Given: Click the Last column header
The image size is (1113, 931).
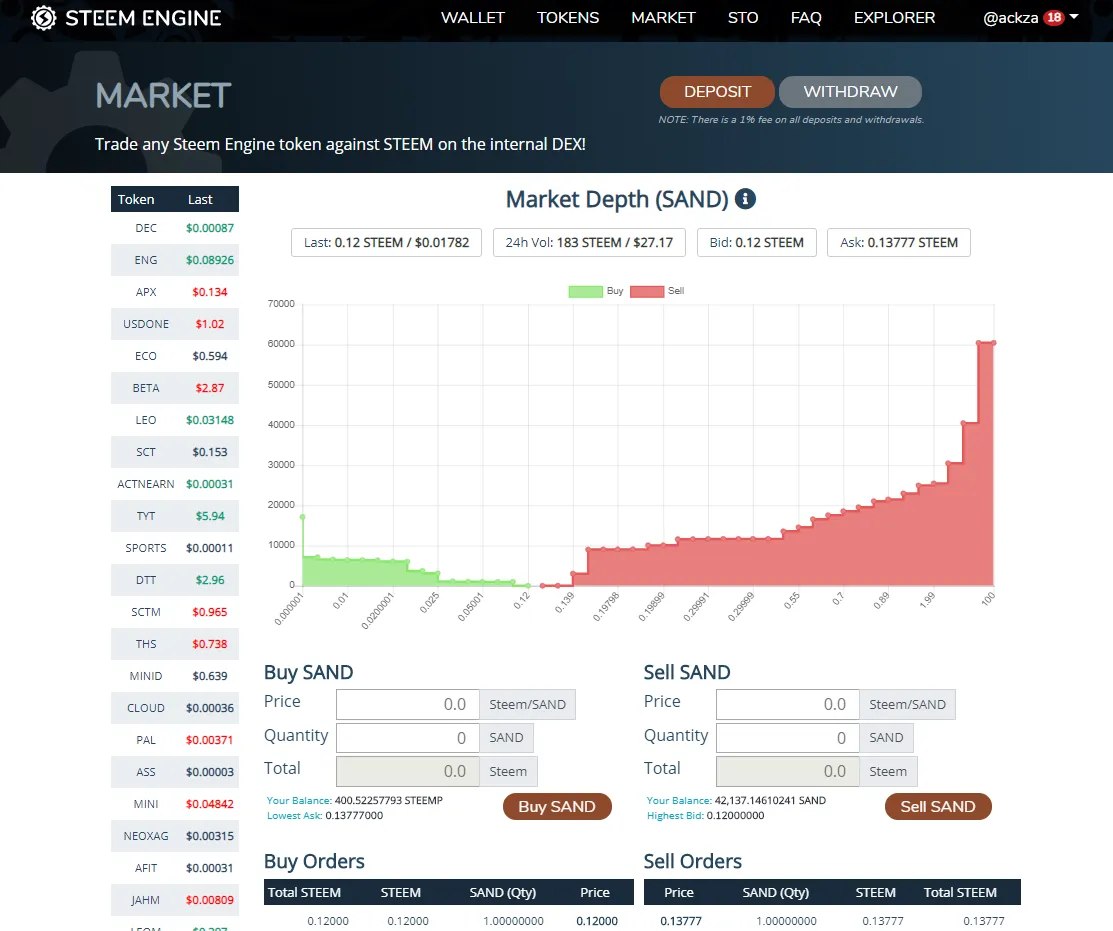Looking at the screenshot, I should [x=200, y=199].
